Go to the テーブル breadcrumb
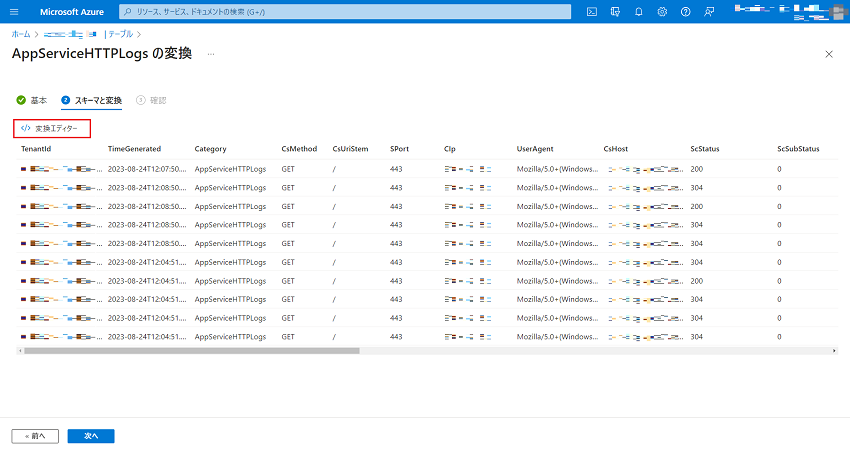Image resolution: width=850 pixels, height=455 pixels. pos(120,34)
